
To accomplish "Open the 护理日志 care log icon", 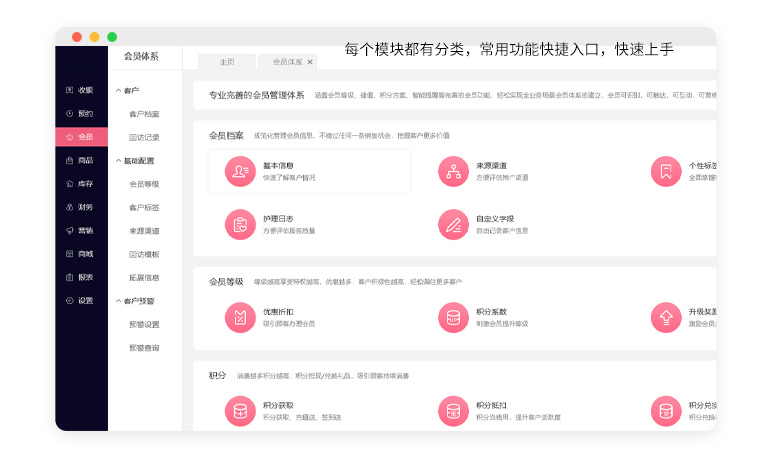I will click(240, 224).
